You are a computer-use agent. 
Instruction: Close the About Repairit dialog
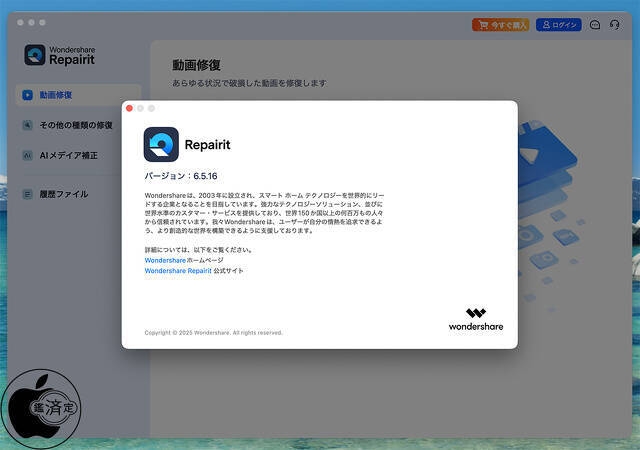(129, 108)
